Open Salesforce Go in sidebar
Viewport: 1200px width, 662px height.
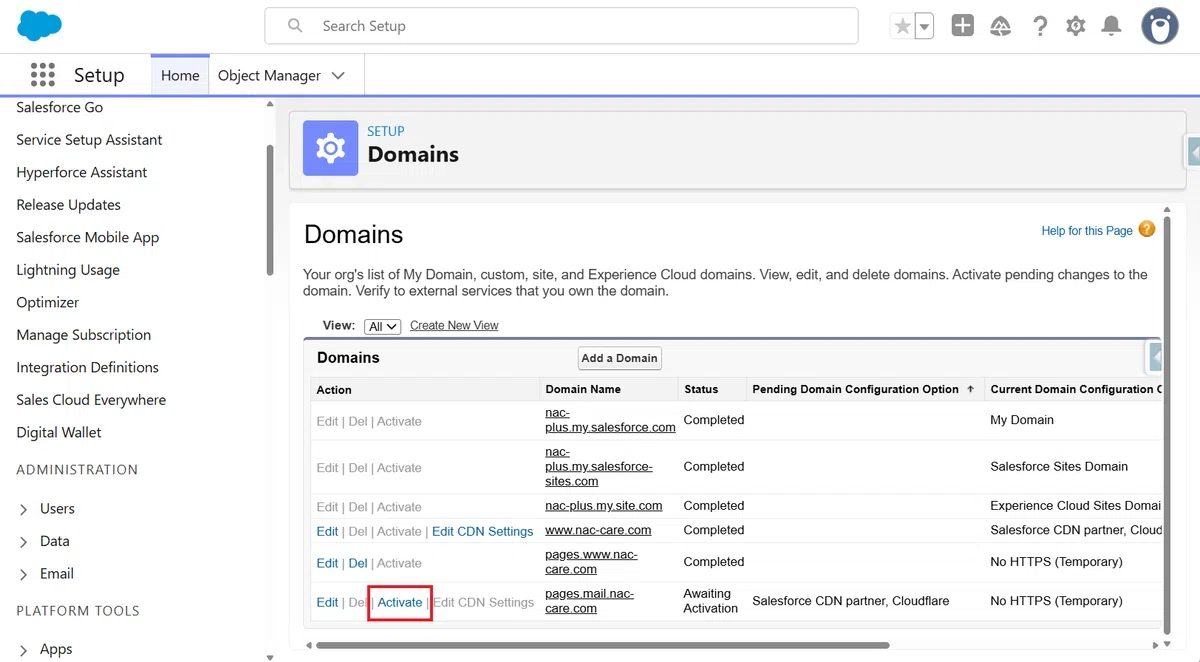pos(60,107)
